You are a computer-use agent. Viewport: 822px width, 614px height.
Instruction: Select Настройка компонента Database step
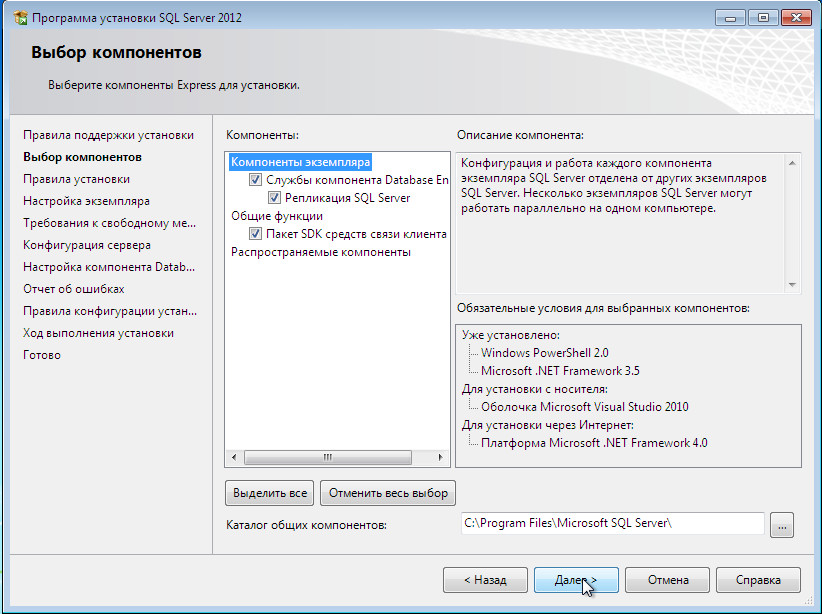coord(109,267)
